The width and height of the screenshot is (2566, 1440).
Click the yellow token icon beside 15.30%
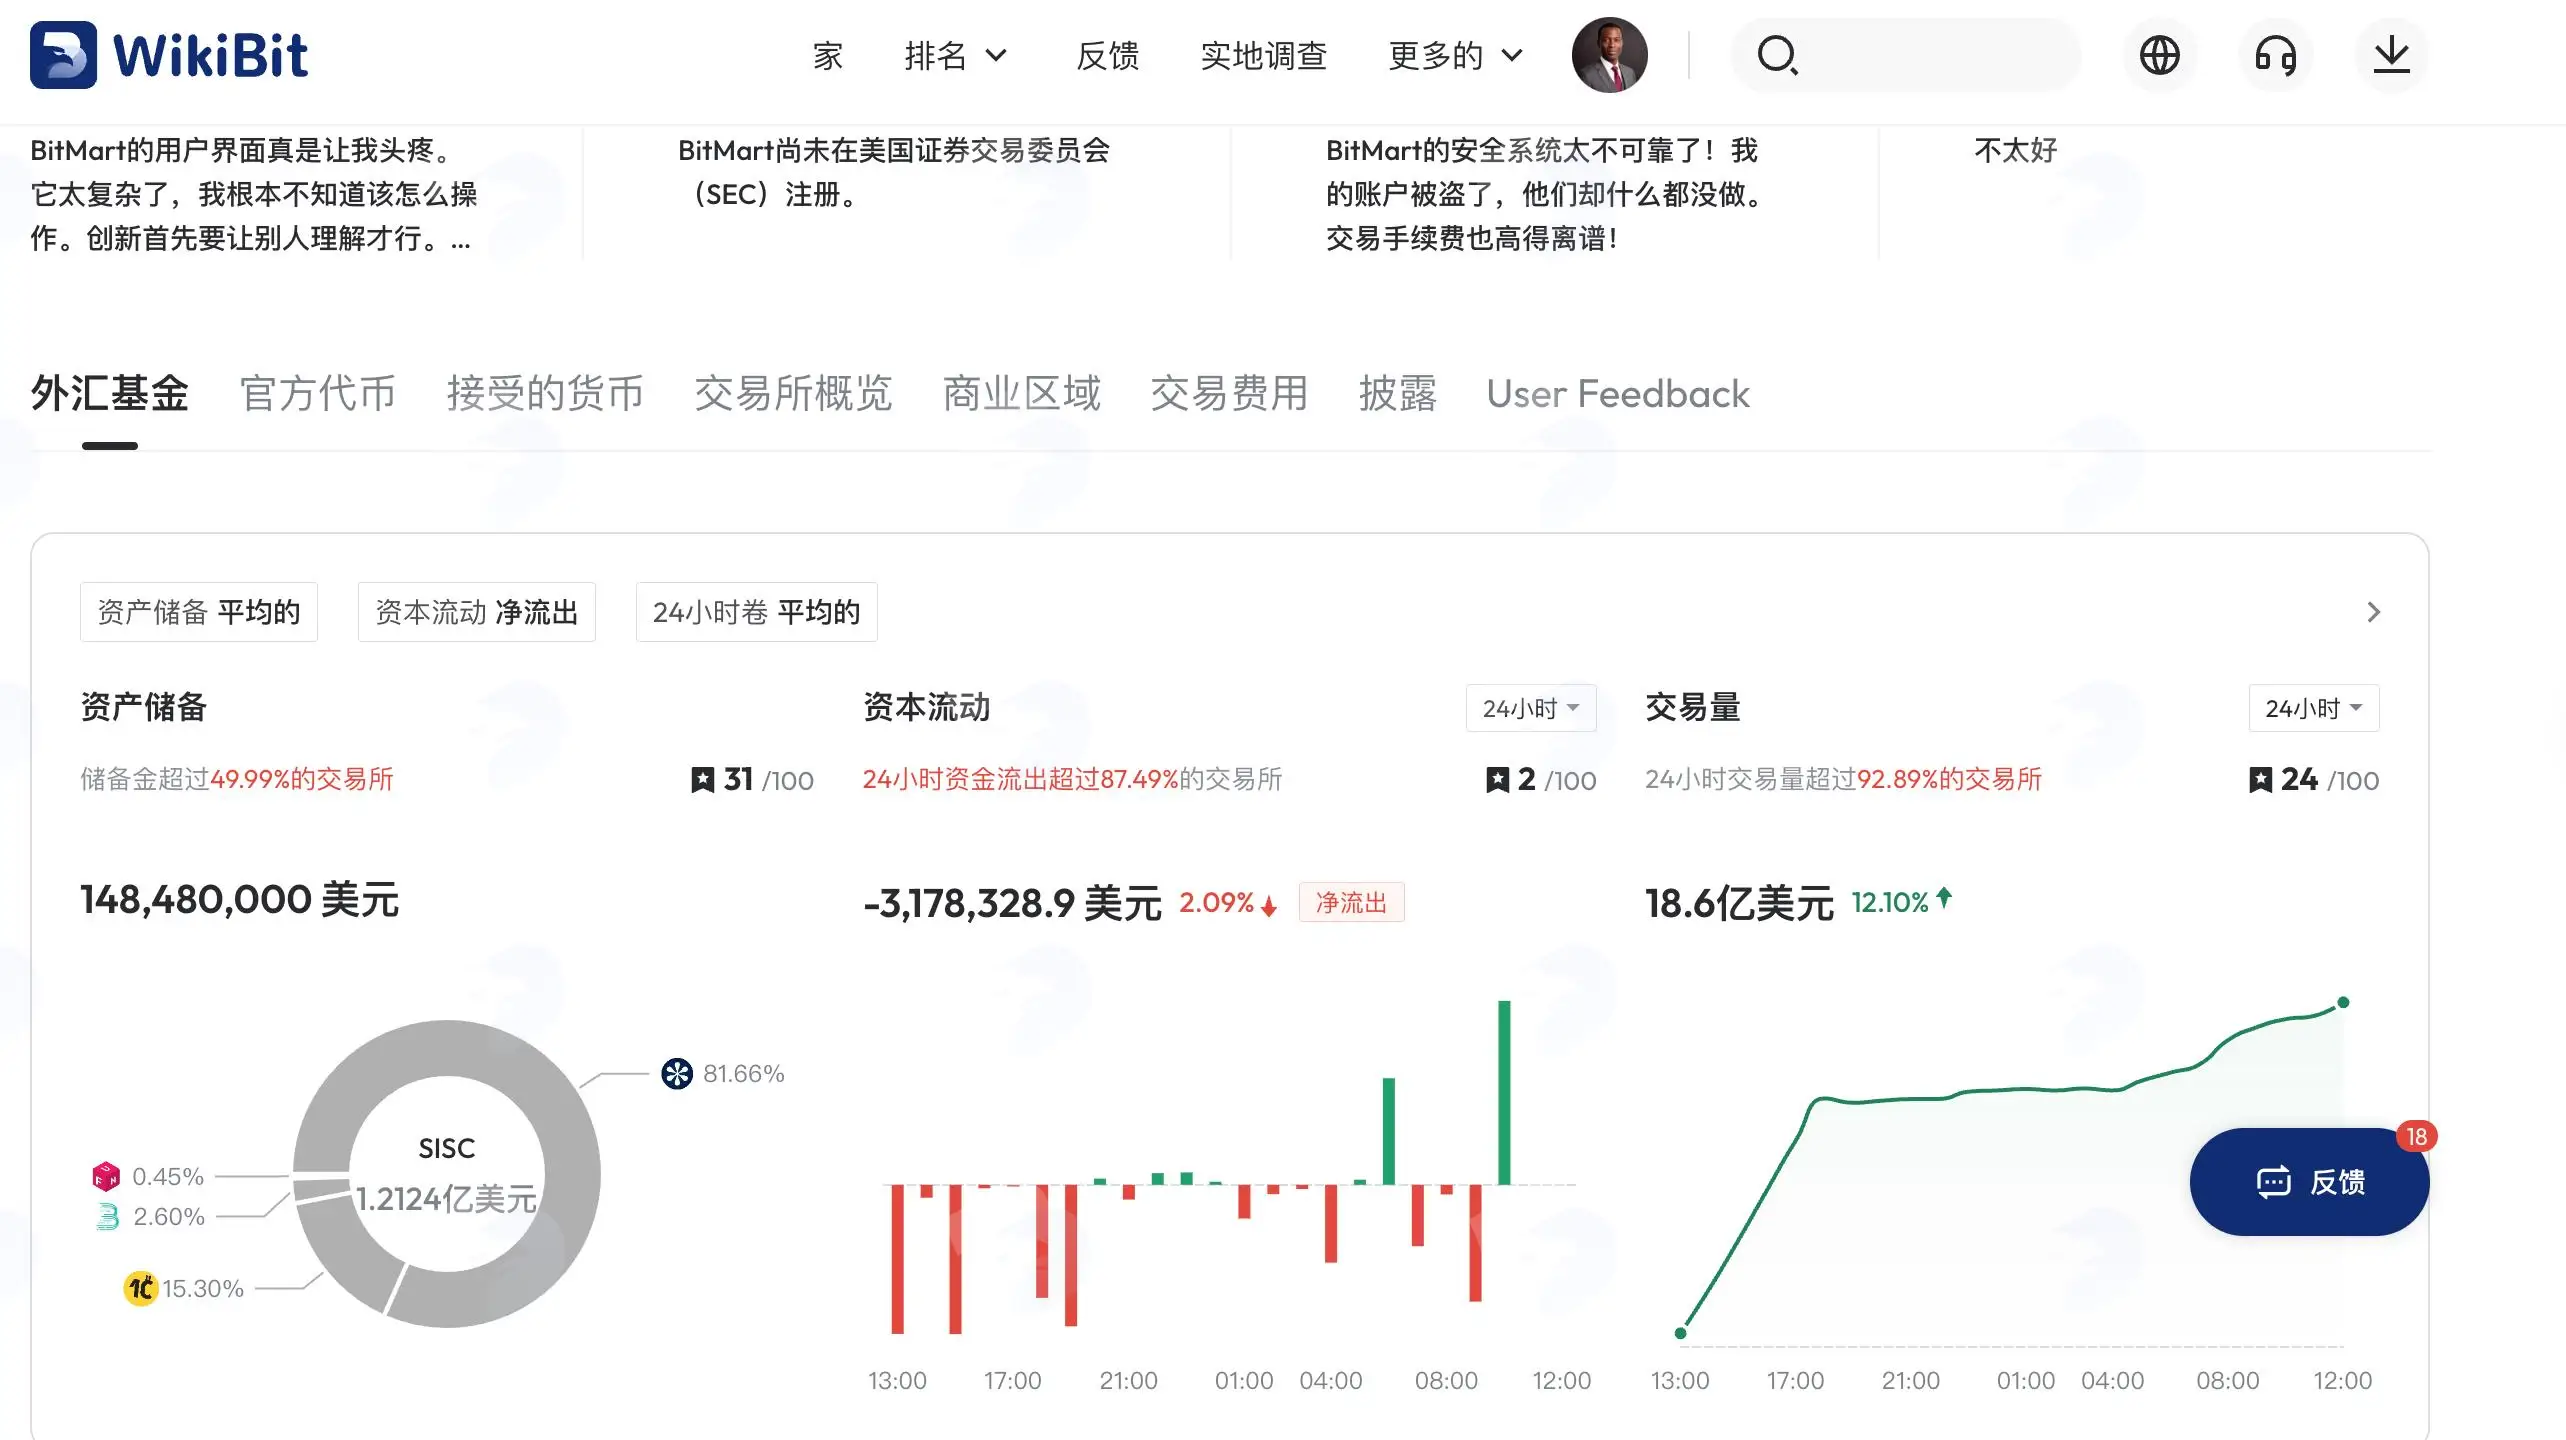tap(140, 1288)
